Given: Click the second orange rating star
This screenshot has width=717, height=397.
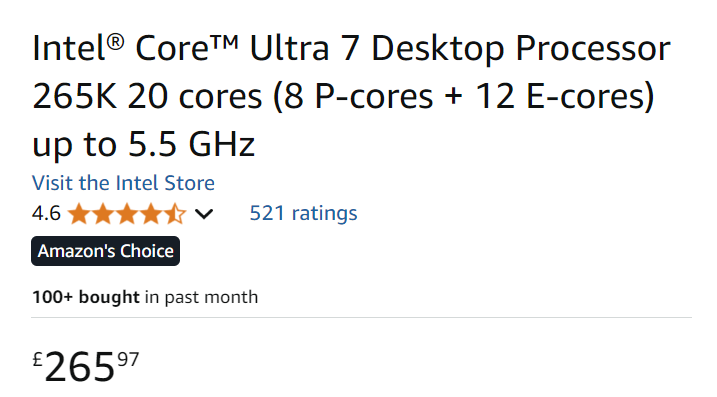Looking at the screenshot, I should click(x=103, y=214).
